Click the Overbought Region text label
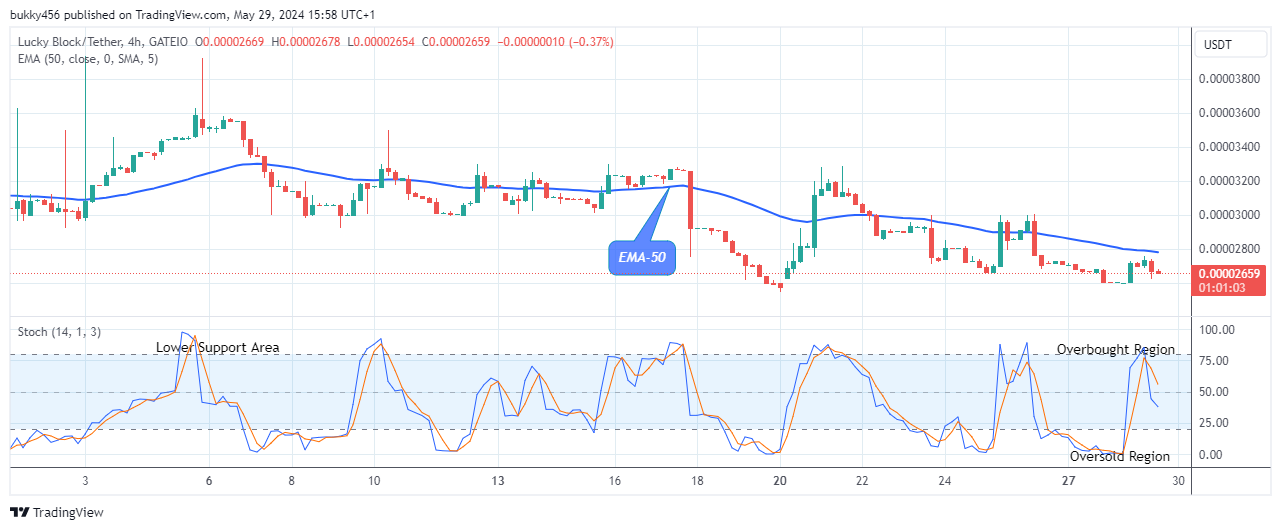Image resolution: width=1281 pixels, height=530 pixels. click(1116, 349)
